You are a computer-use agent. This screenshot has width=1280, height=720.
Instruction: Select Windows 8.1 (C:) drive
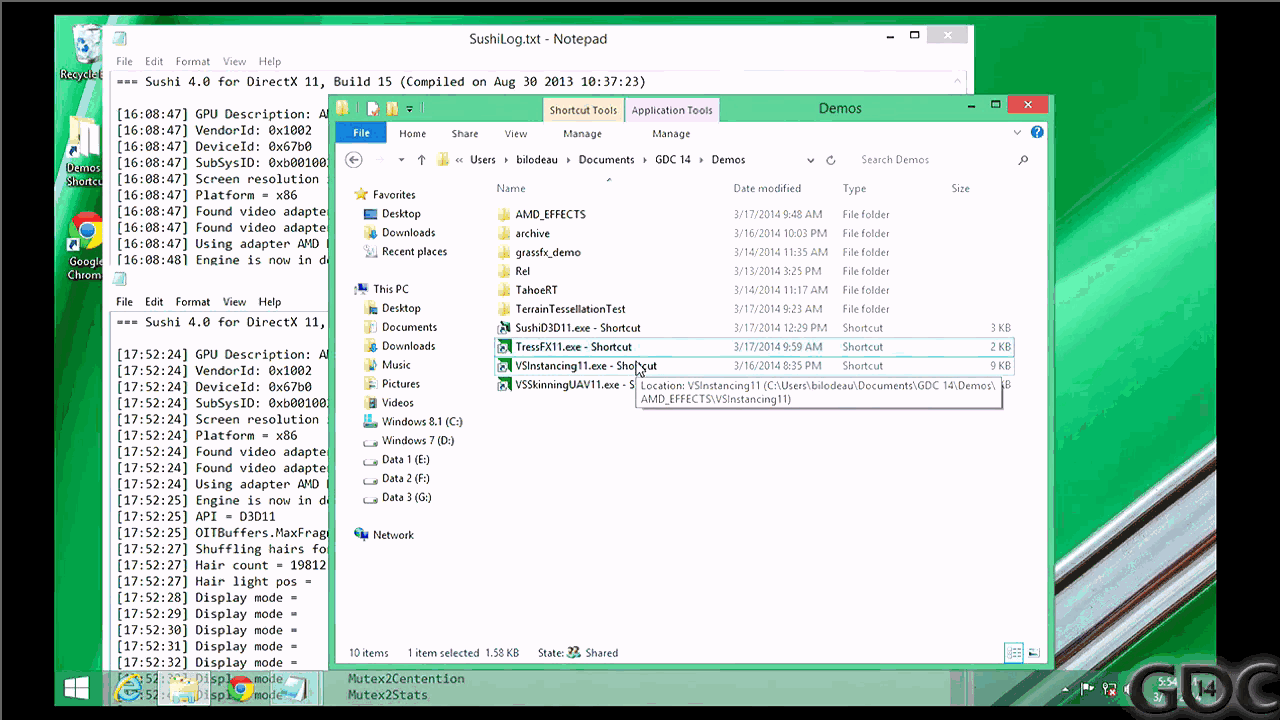(x=422, y=422)
